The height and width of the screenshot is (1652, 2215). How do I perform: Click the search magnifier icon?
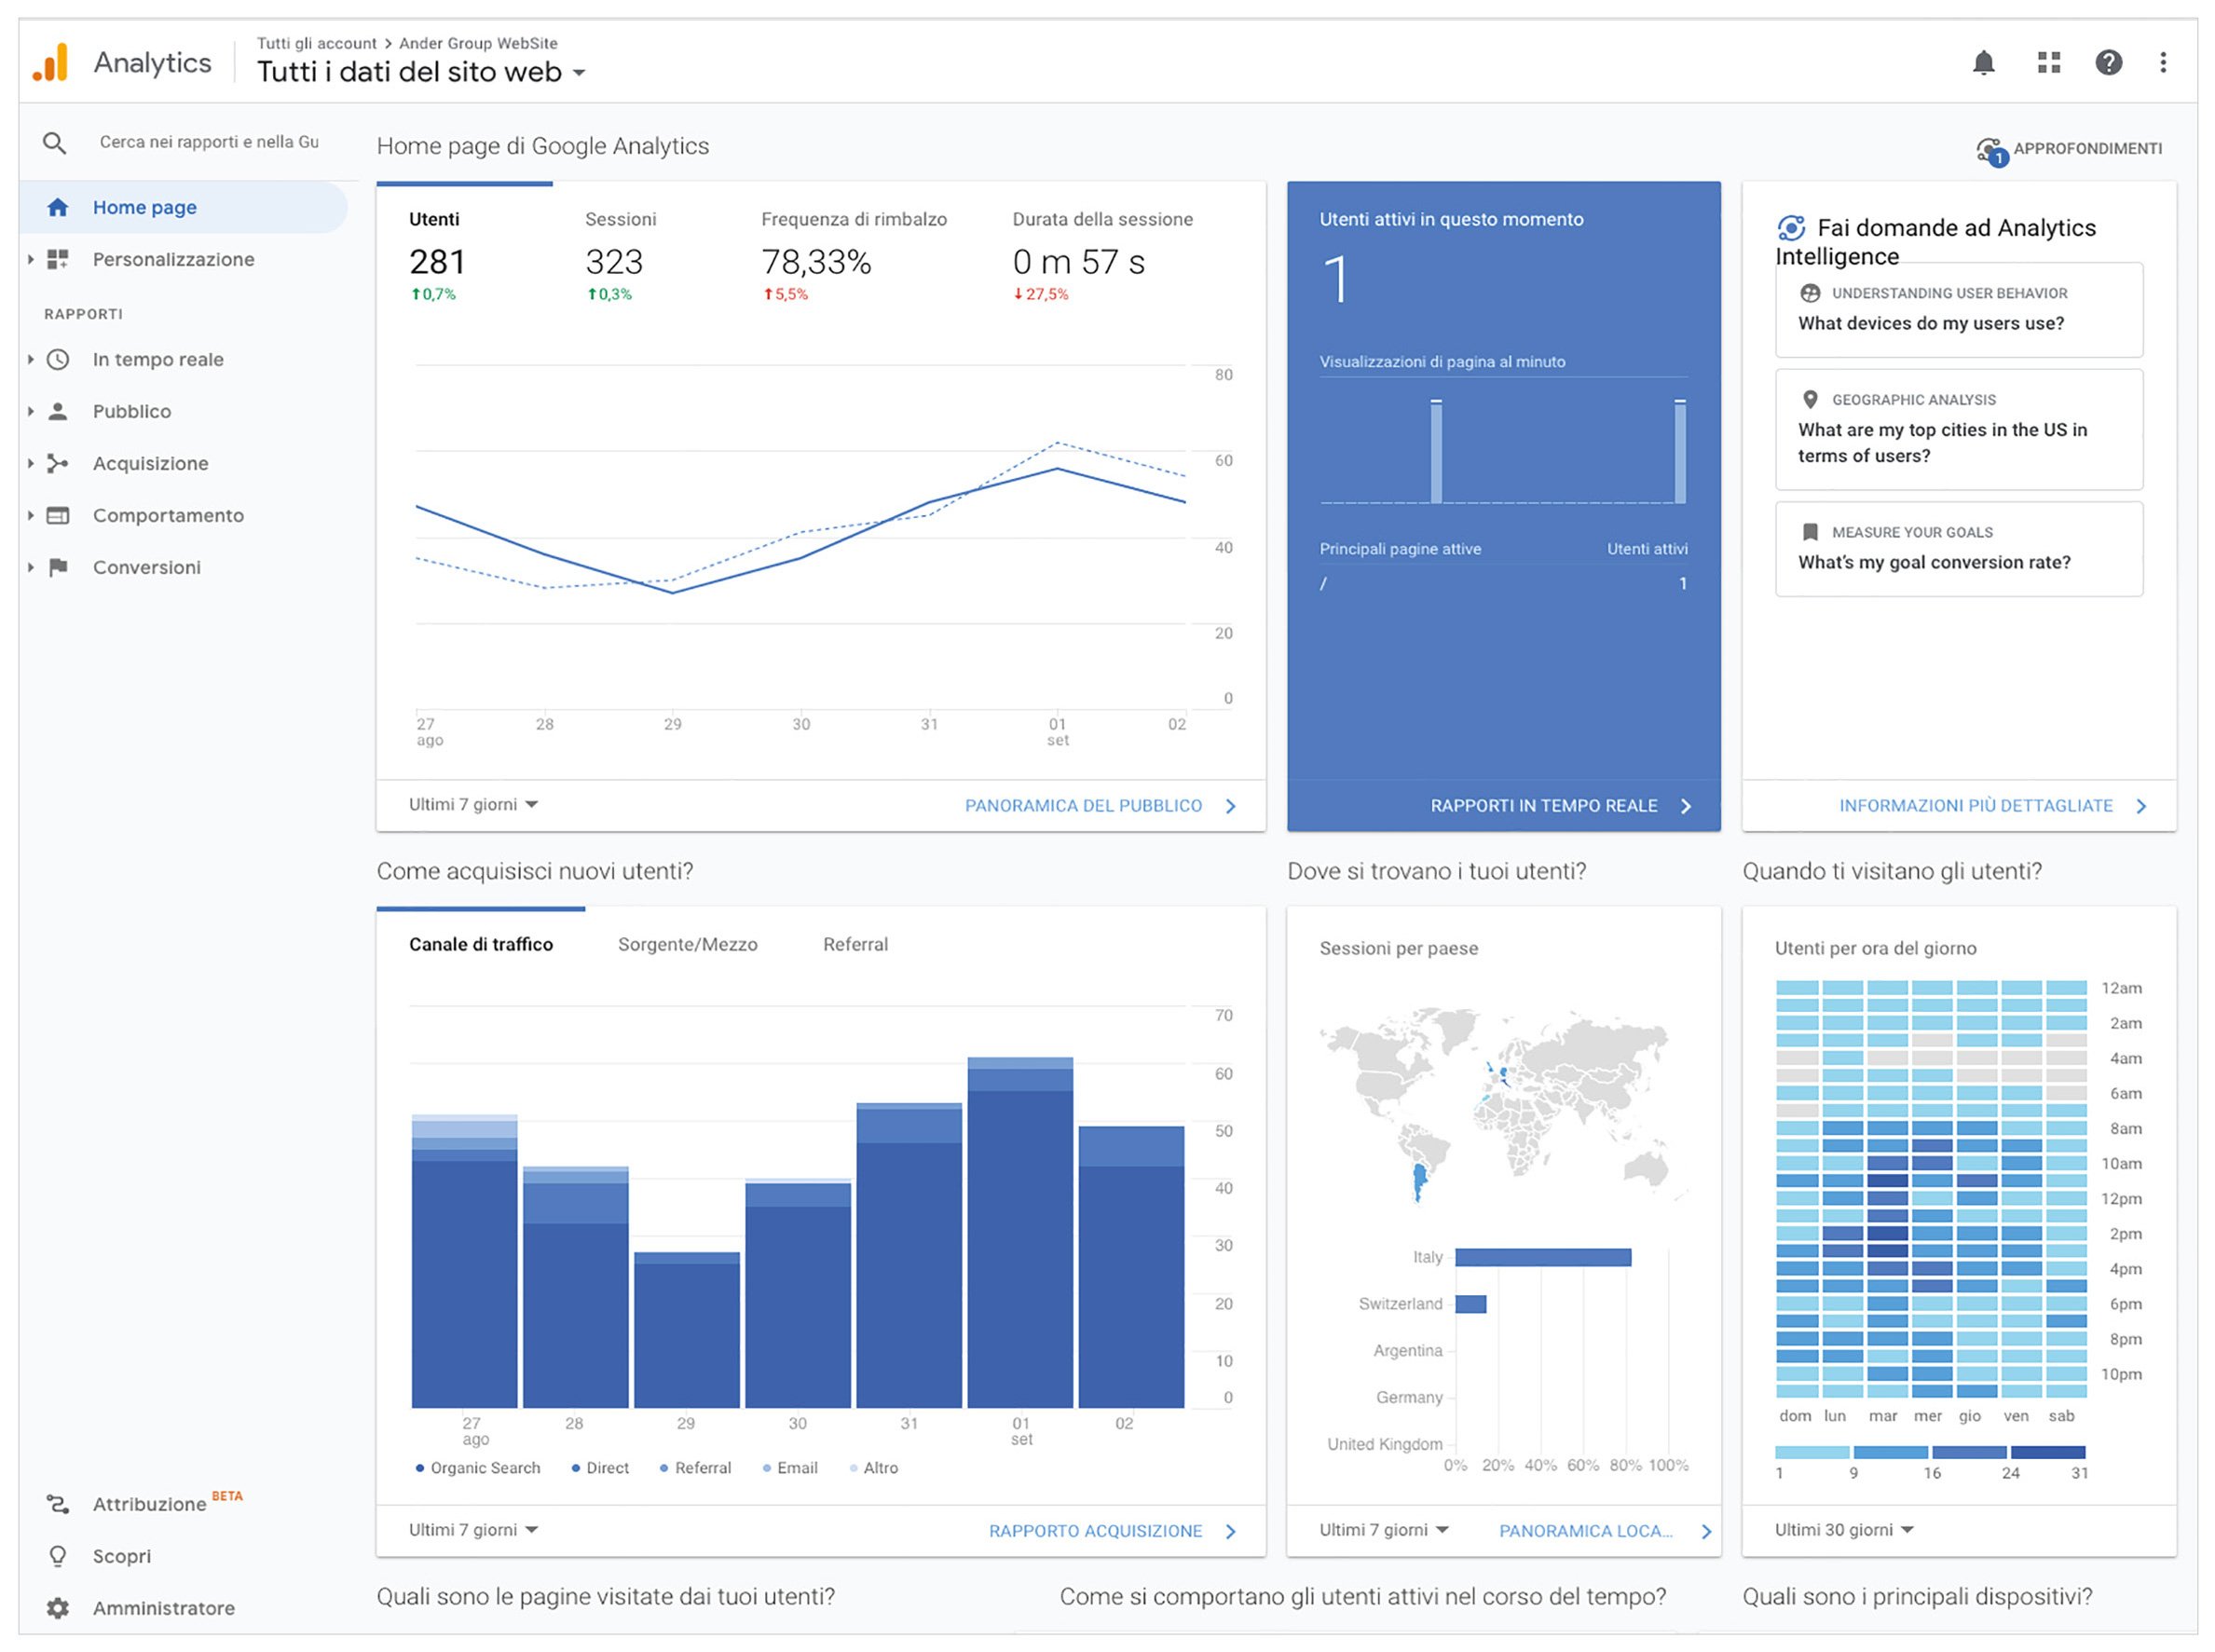[x=55, y=143]
